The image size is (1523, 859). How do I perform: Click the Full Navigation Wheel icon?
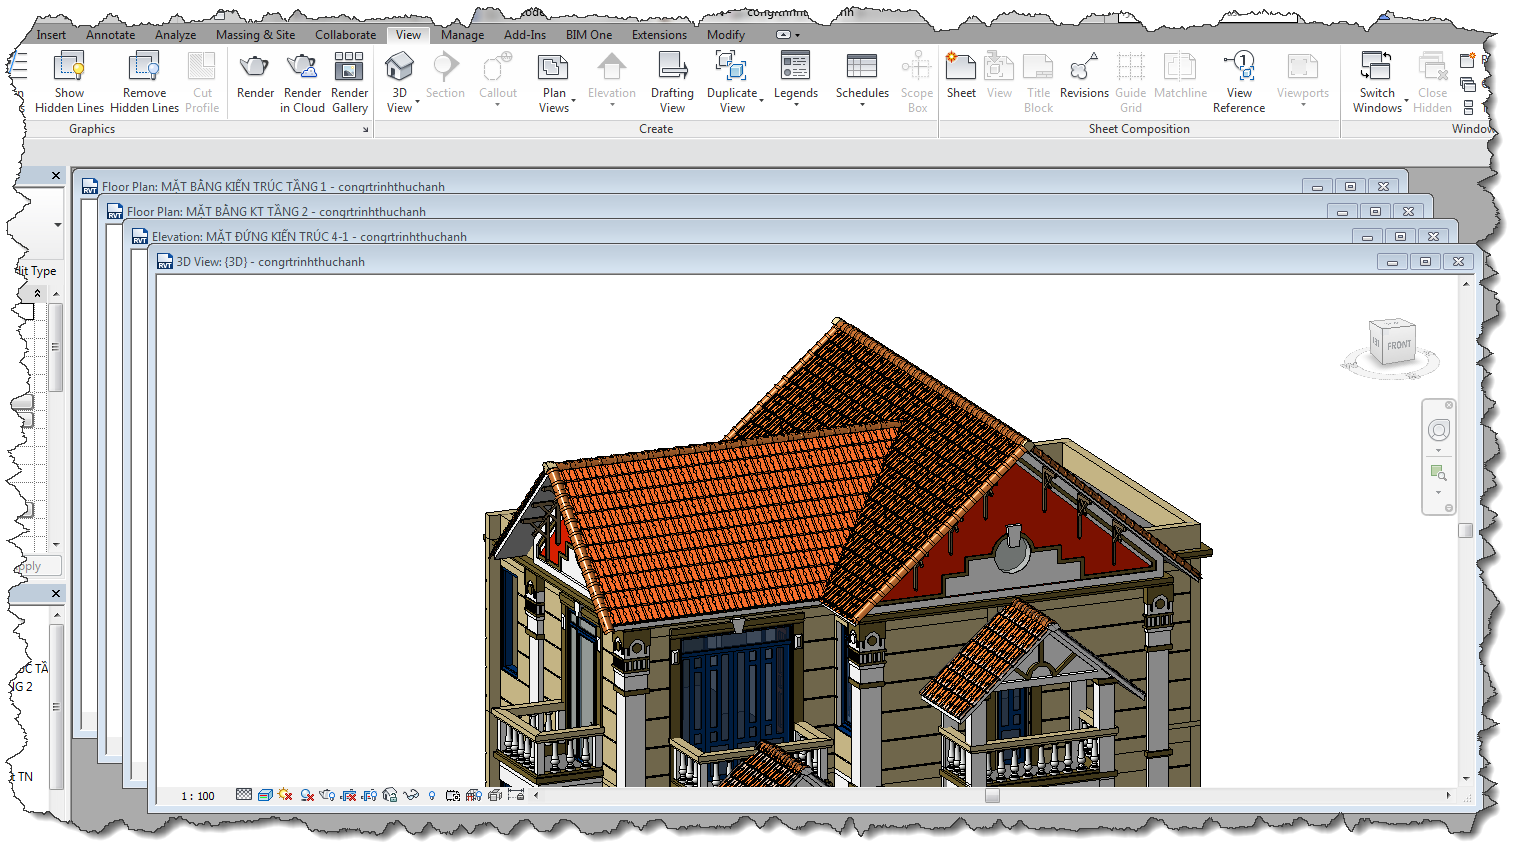tap(1438, 430)
